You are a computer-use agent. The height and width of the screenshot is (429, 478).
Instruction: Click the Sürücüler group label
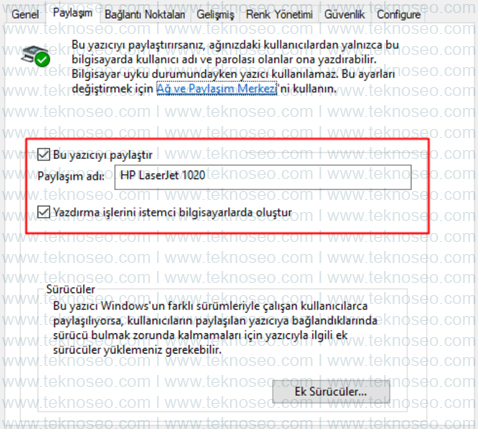(x=71, y=289)
